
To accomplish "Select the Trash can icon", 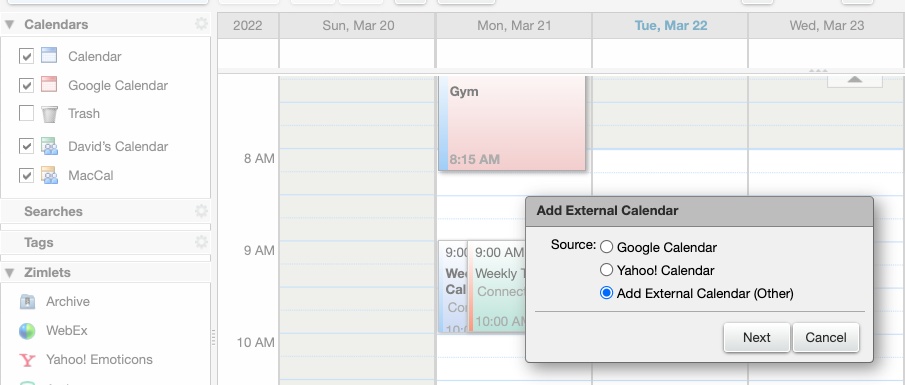I will tap(49, 114).
